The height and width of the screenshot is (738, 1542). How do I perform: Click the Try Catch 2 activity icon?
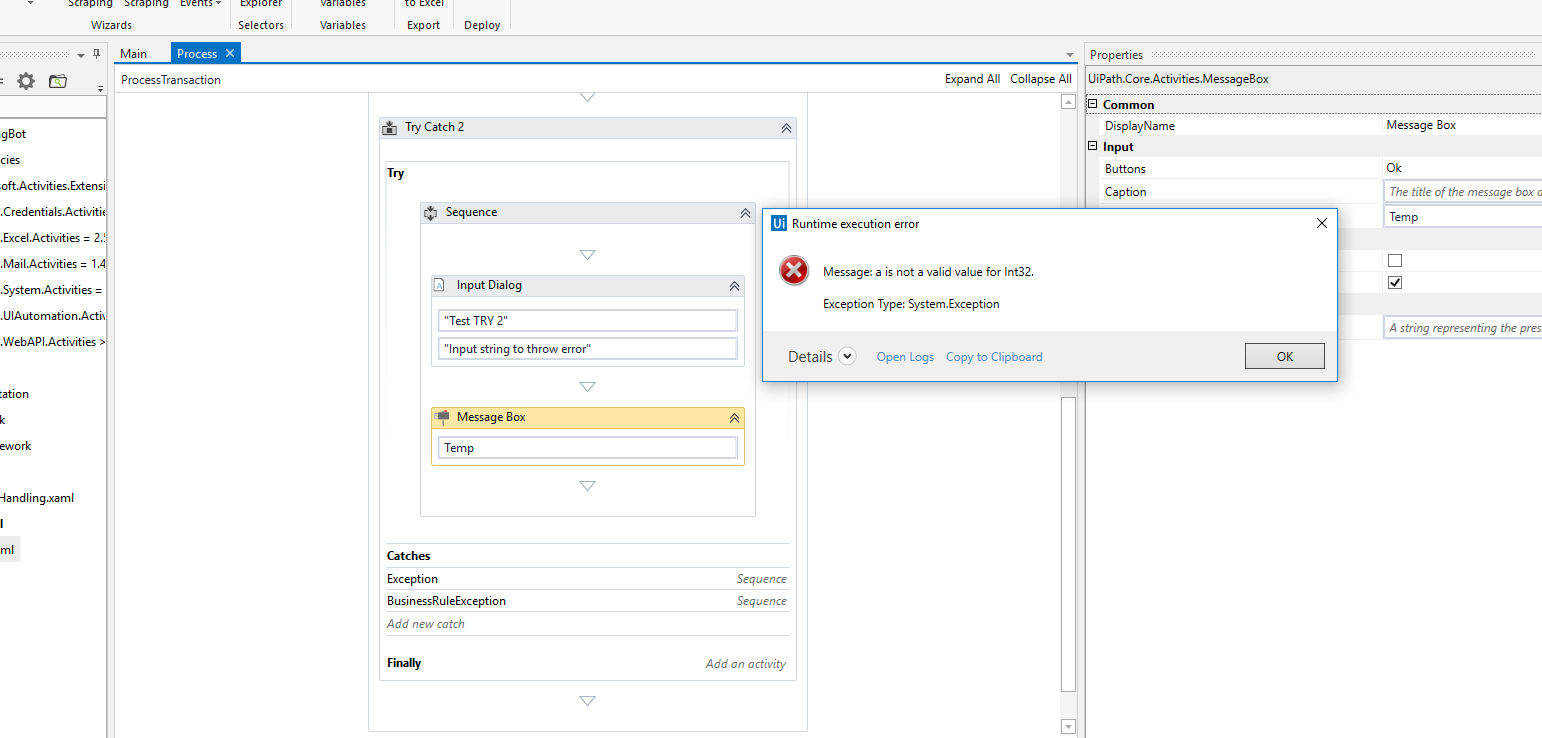point(389,127)
